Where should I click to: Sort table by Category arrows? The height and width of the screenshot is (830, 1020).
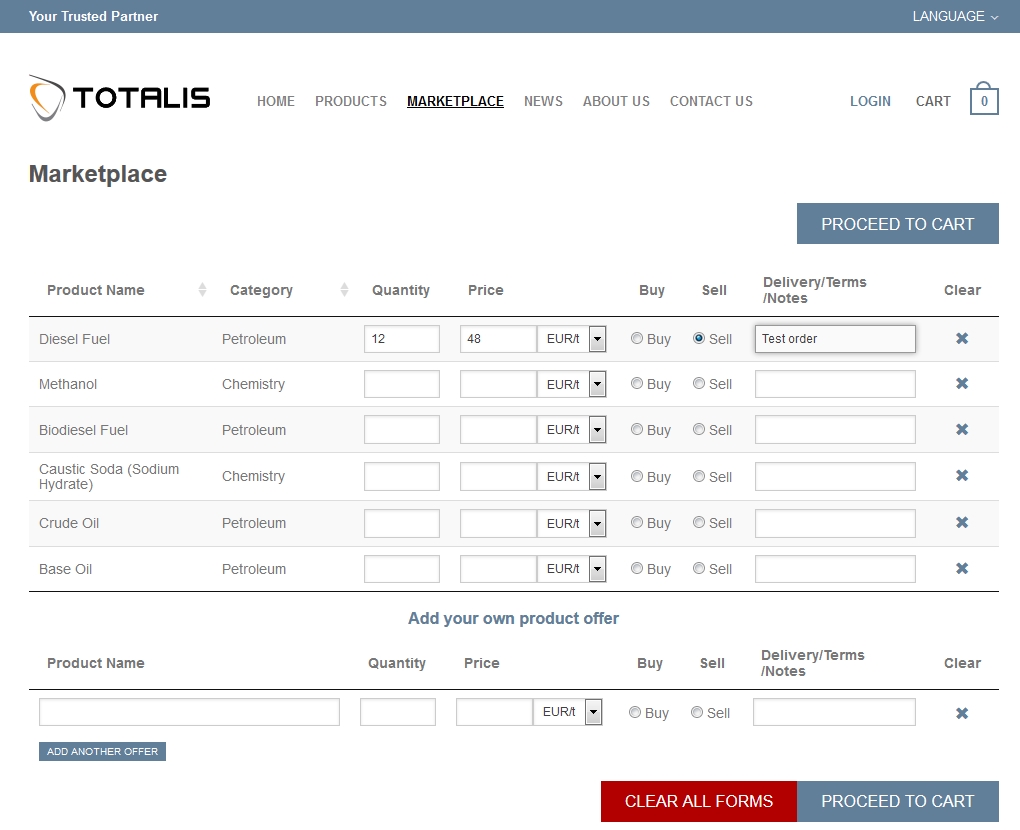click(344, 290)
